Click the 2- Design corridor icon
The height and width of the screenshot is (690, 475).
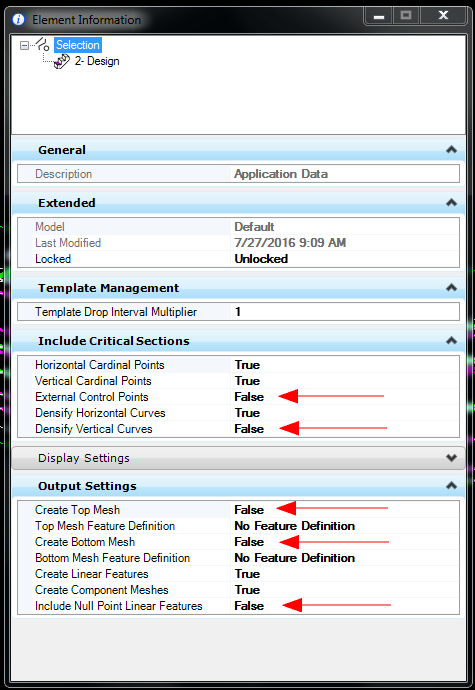point(62,61)
